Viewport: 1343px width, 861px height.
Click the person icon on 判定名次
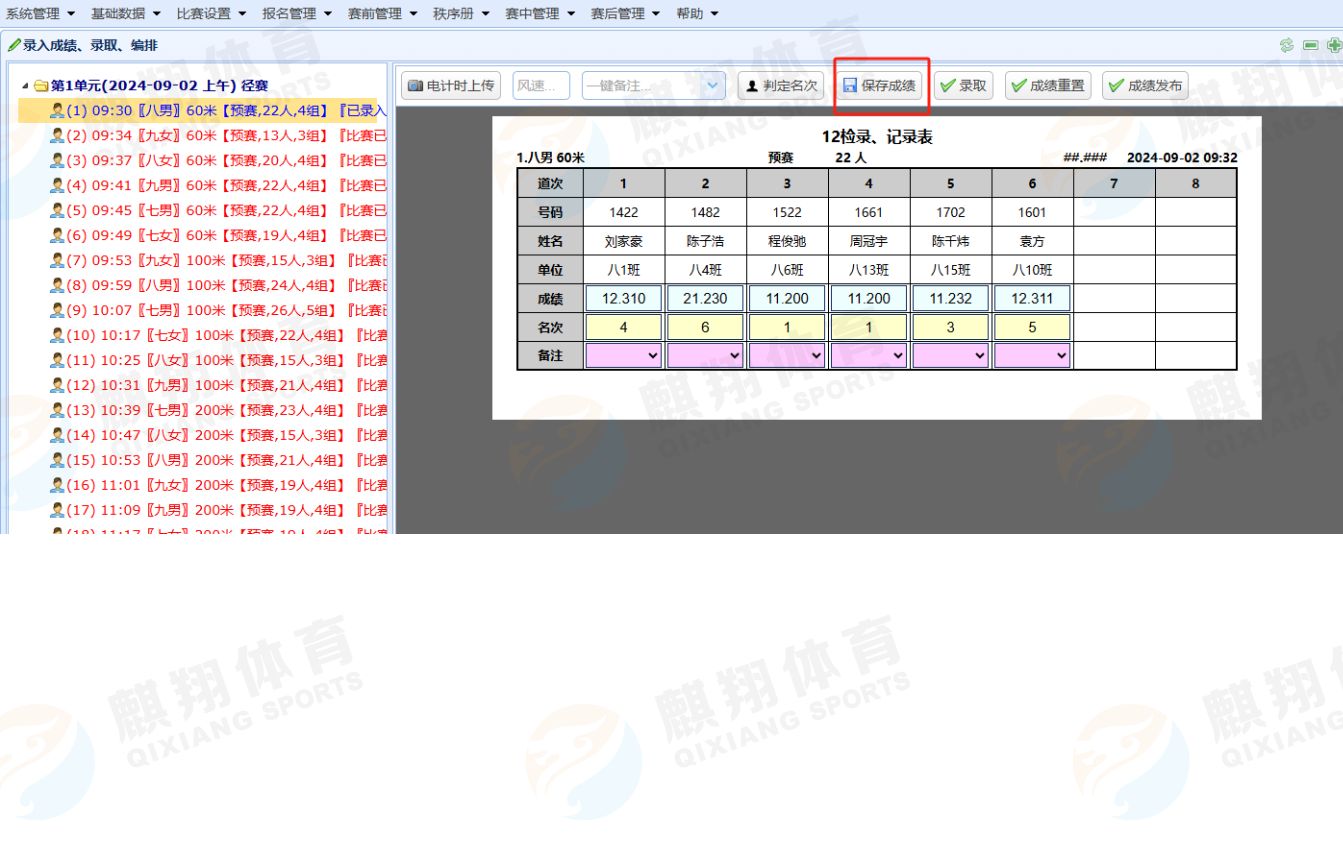click(752, 86)
